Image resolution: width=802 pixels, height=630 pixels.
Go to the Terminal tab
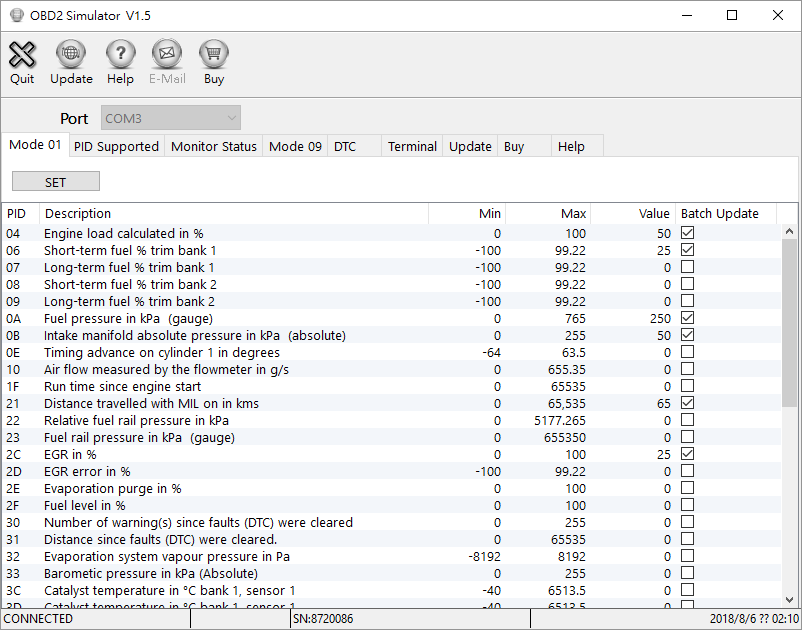coord(412,146)
